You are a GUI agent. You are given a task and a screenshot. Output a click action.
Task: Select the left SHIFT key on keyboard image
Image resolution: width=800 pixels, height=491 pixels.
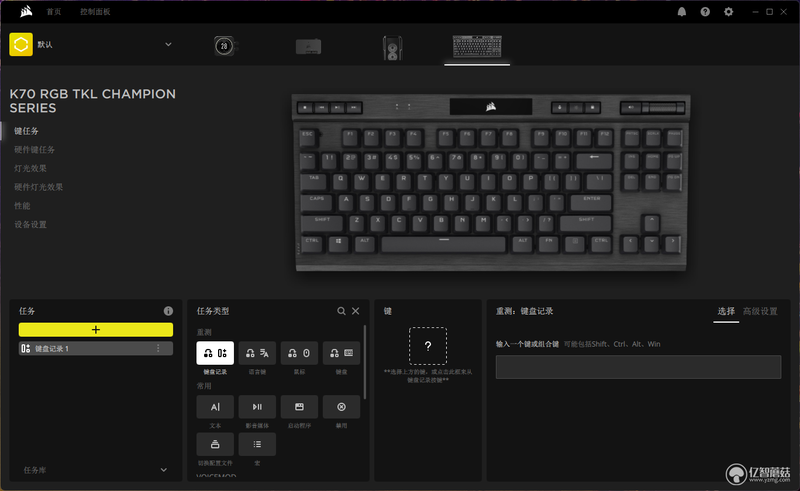tap(322, 223)
